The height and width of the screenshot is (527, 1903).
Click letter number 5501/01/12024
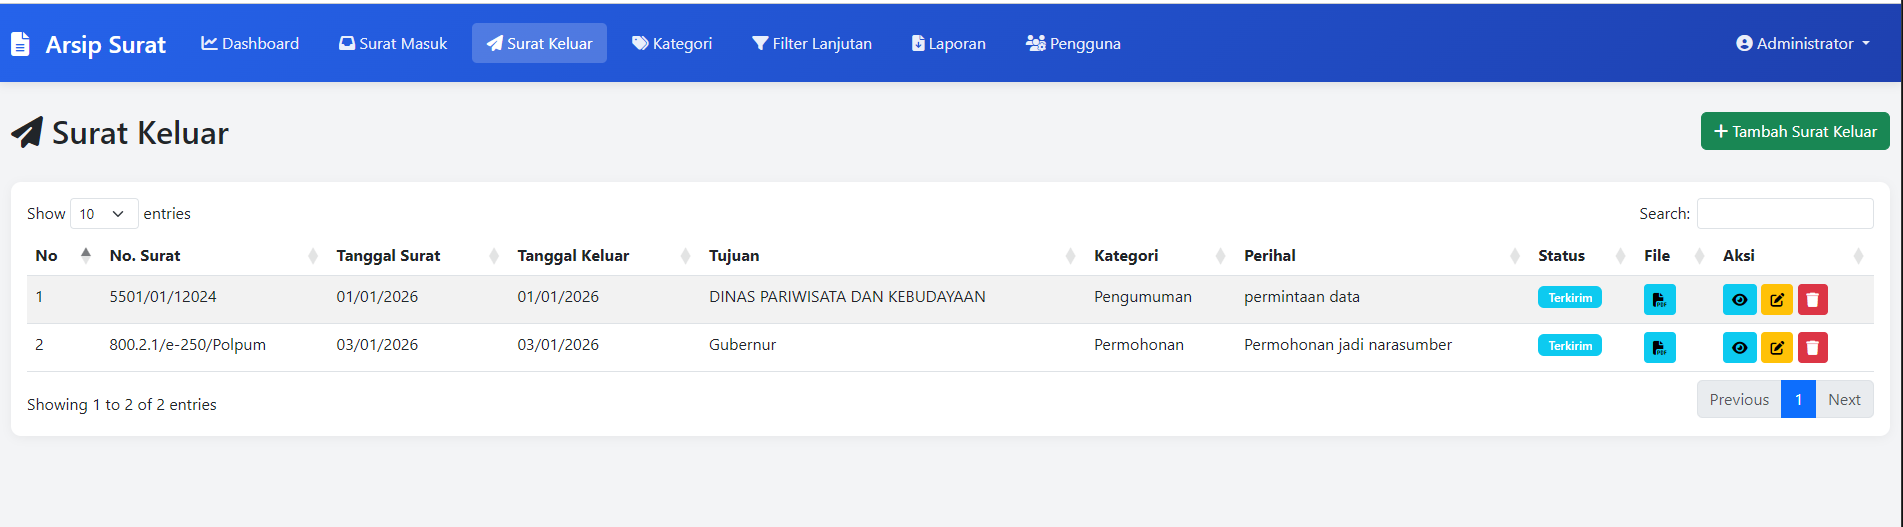pos(163,296)
